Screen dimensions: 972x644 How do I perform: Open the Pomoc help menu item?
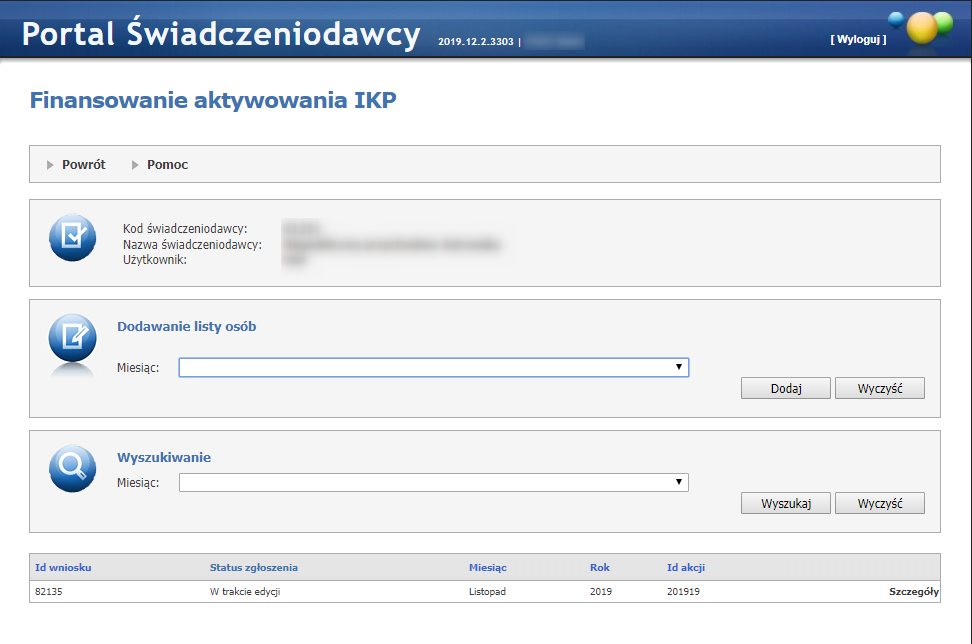[167, 165]
